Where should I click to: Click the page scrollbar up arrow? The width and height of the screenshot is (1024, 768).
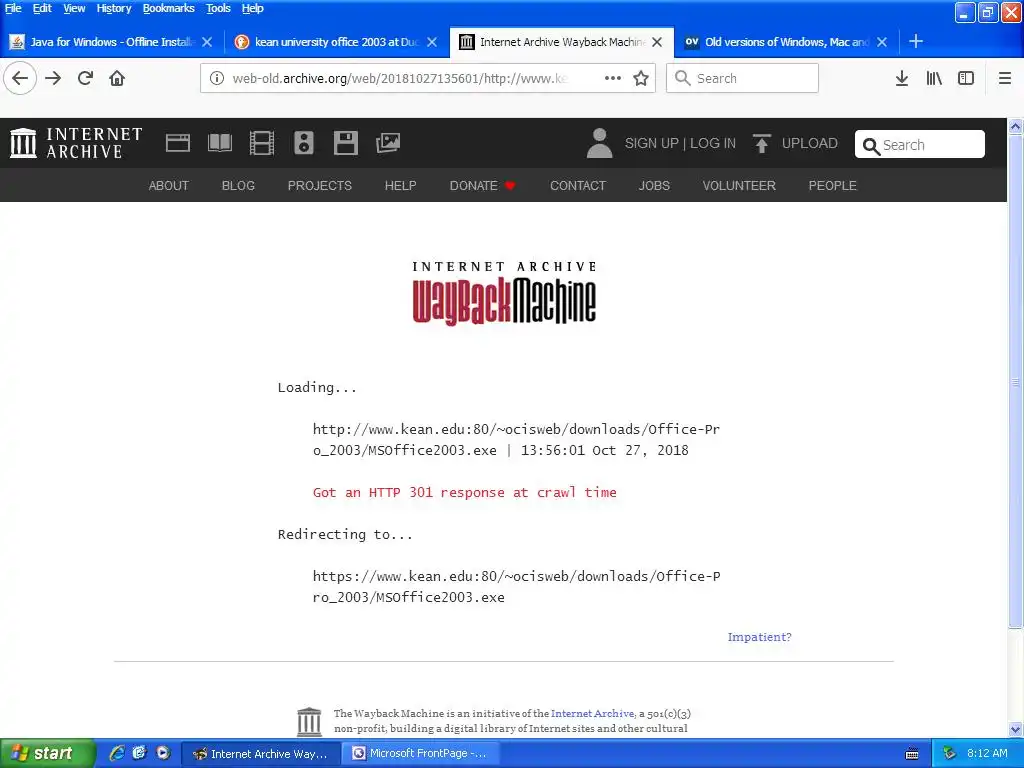coord(1015,126)
